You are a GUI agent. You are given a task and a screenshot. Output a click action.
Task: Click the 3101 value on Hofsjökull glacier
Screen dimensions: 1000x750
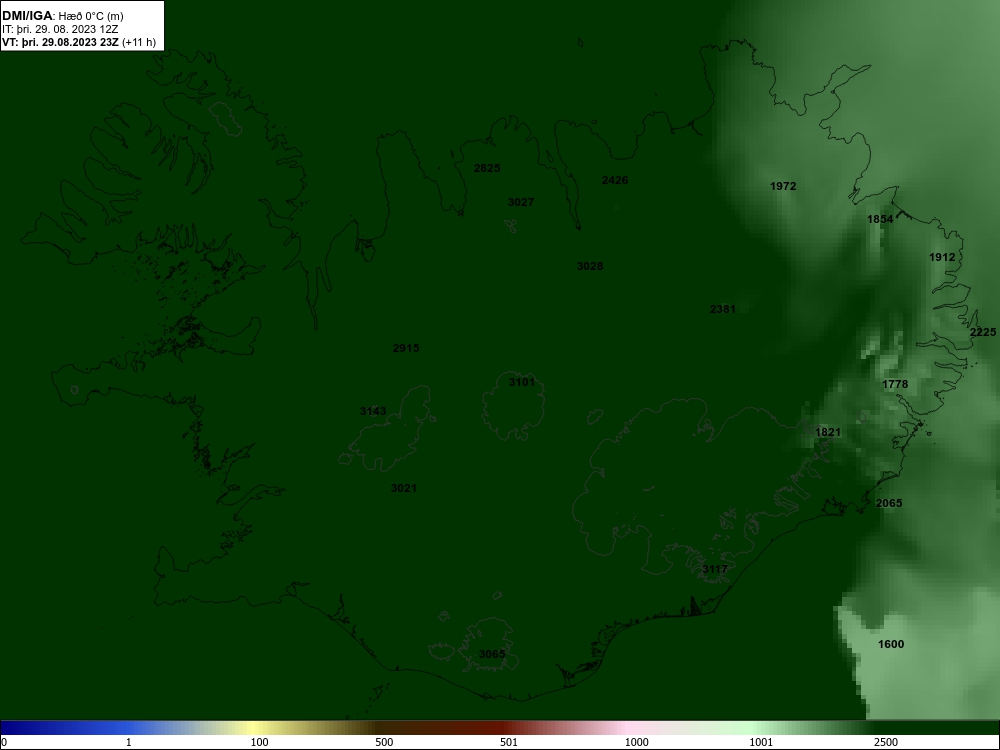[522, 383]
